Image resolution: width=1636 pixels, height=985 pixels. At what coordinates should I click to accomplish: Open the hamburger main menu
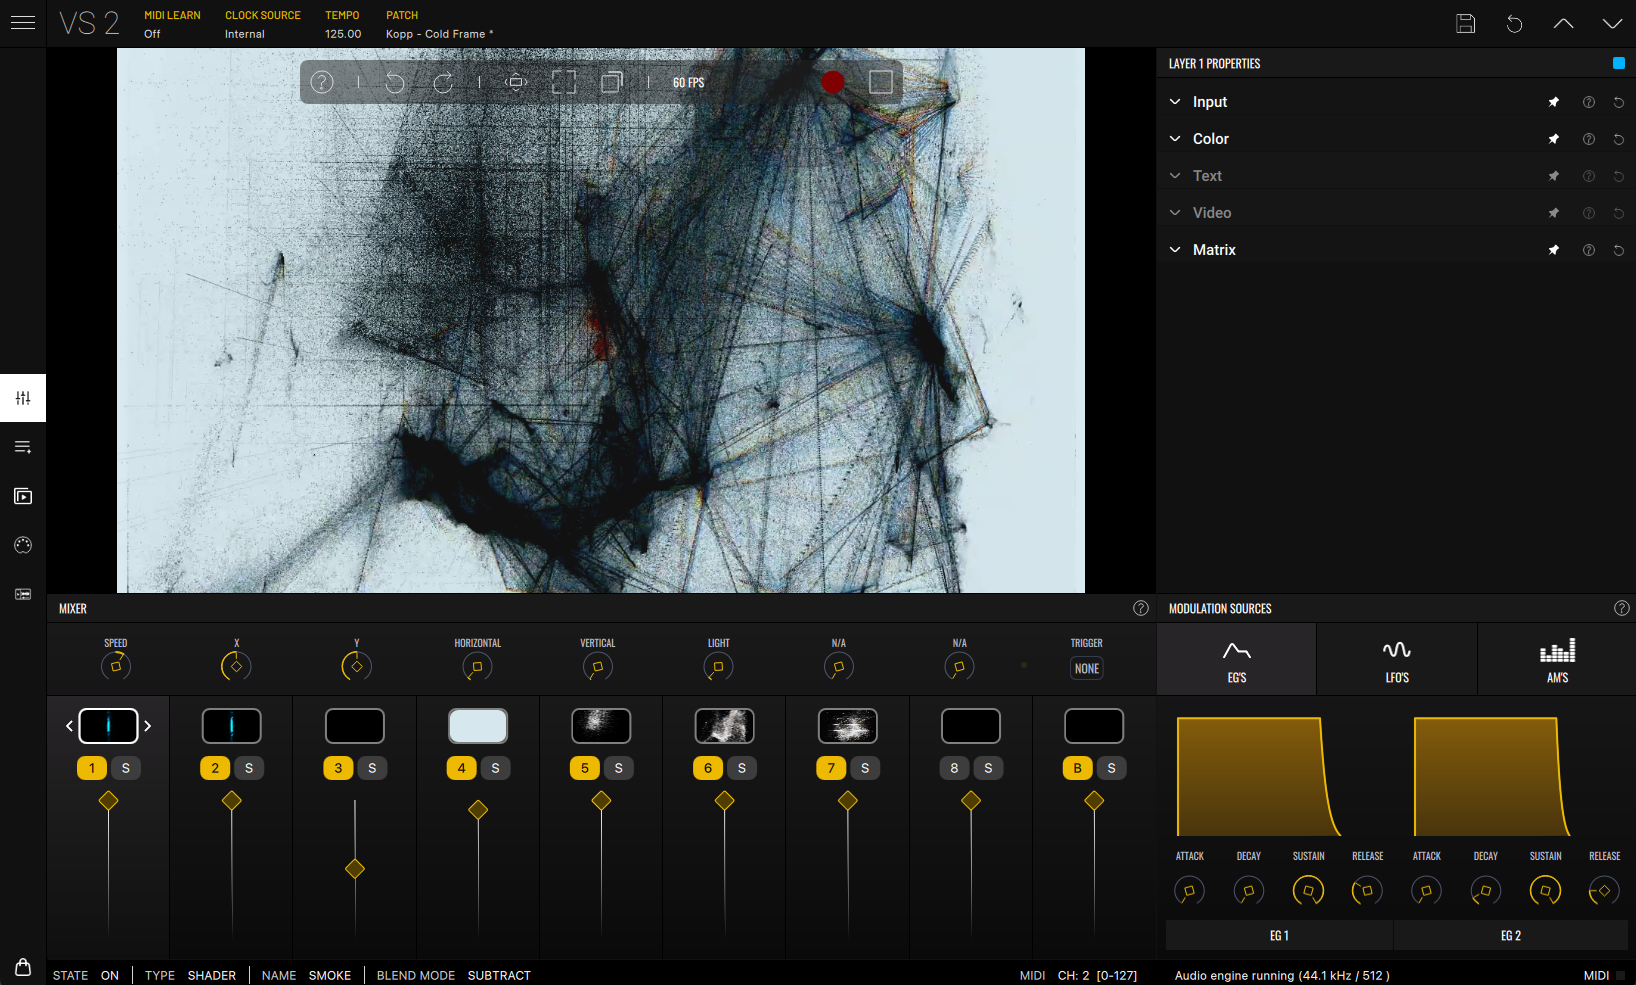23,23
